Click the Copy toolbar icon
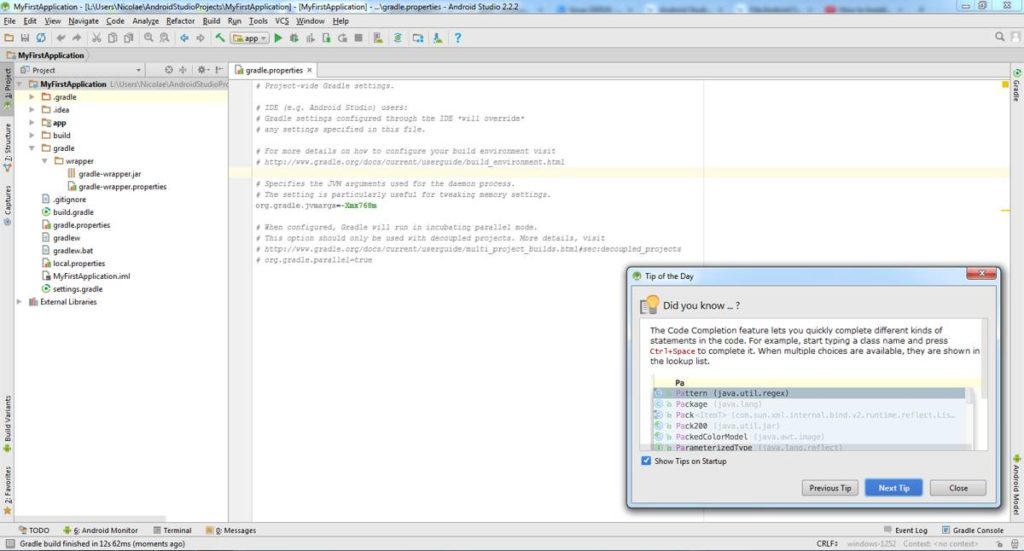 click(x=112, y=38)
